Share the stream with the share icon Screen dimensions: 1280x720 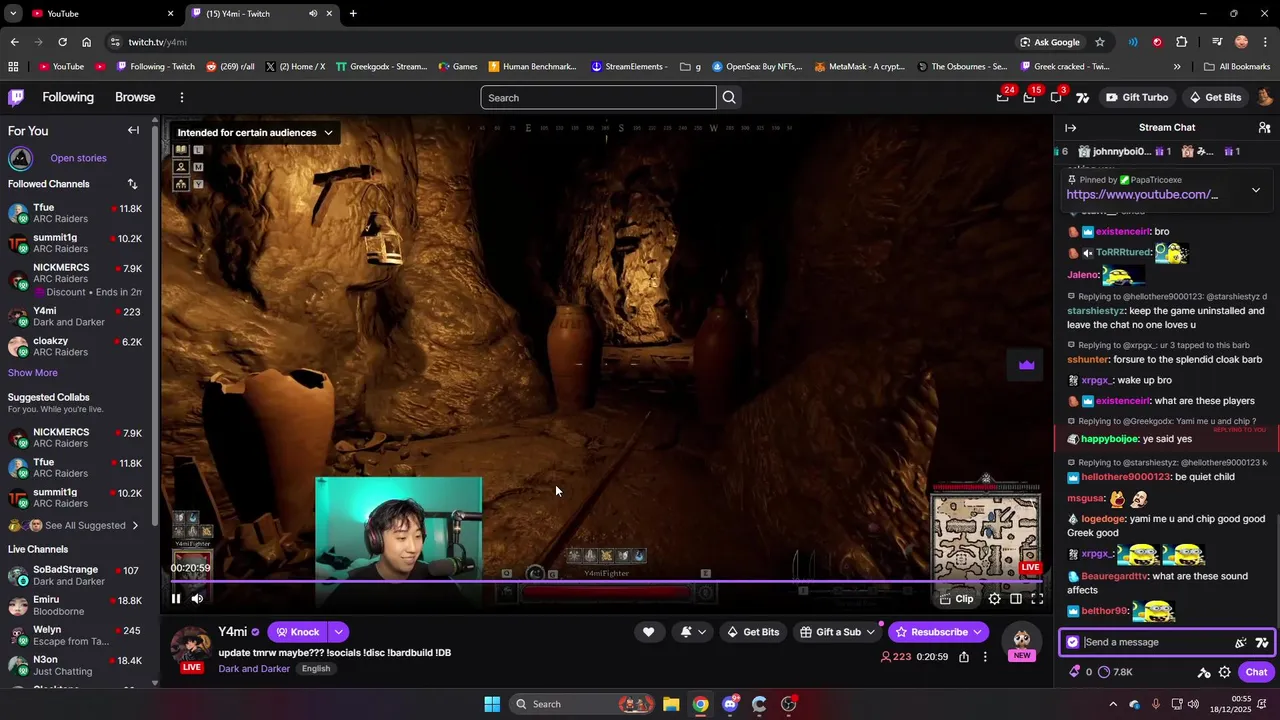pos(964,657)
